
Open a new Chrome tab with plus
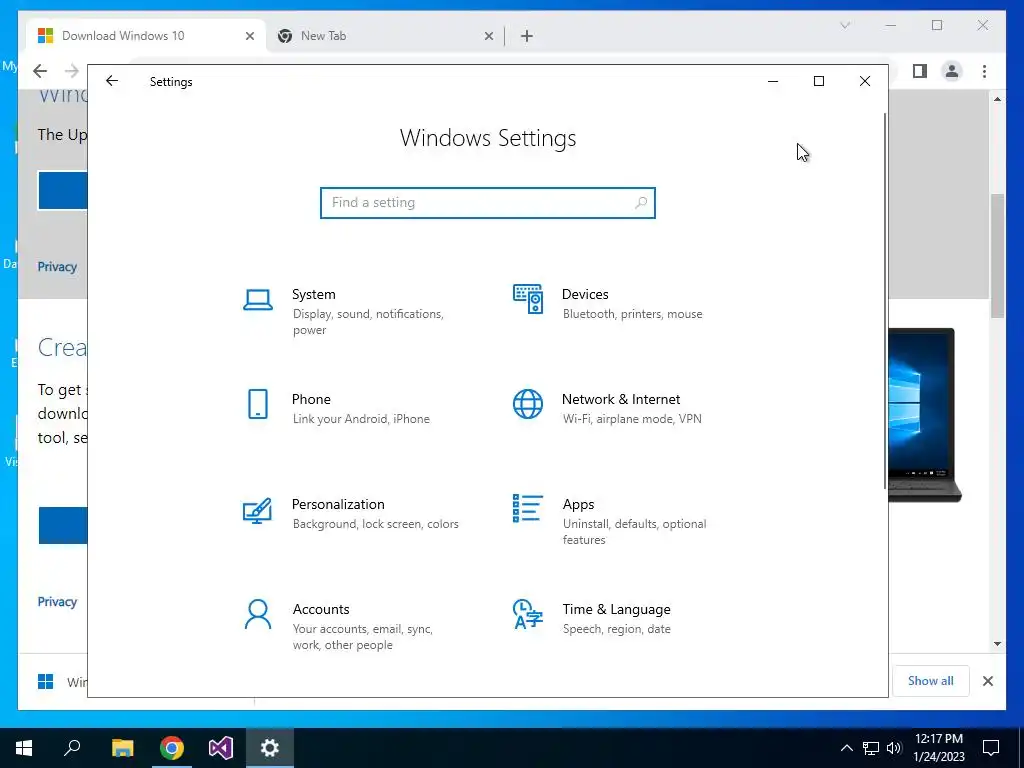(527, 36)
